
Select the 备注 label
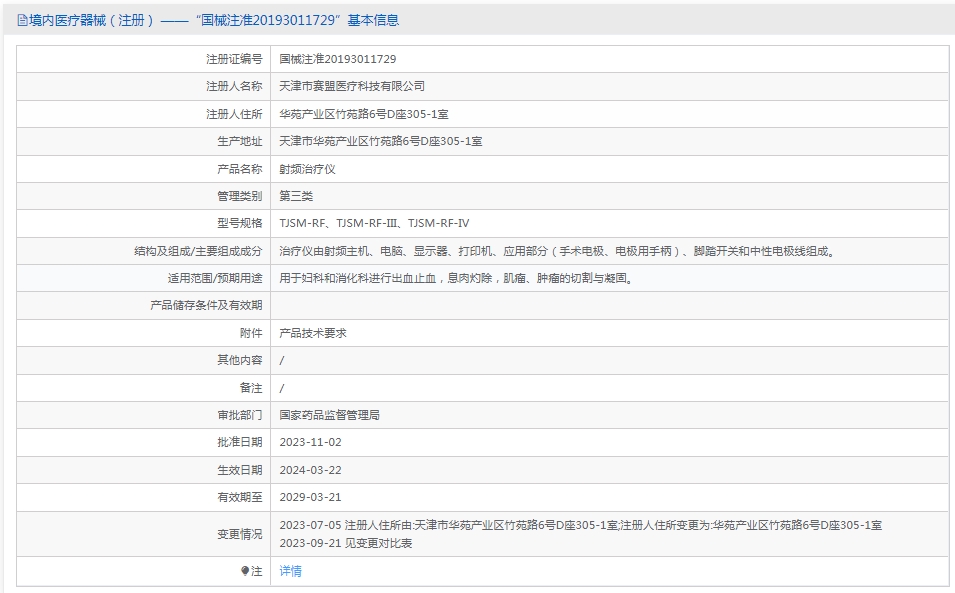point(251,388)
